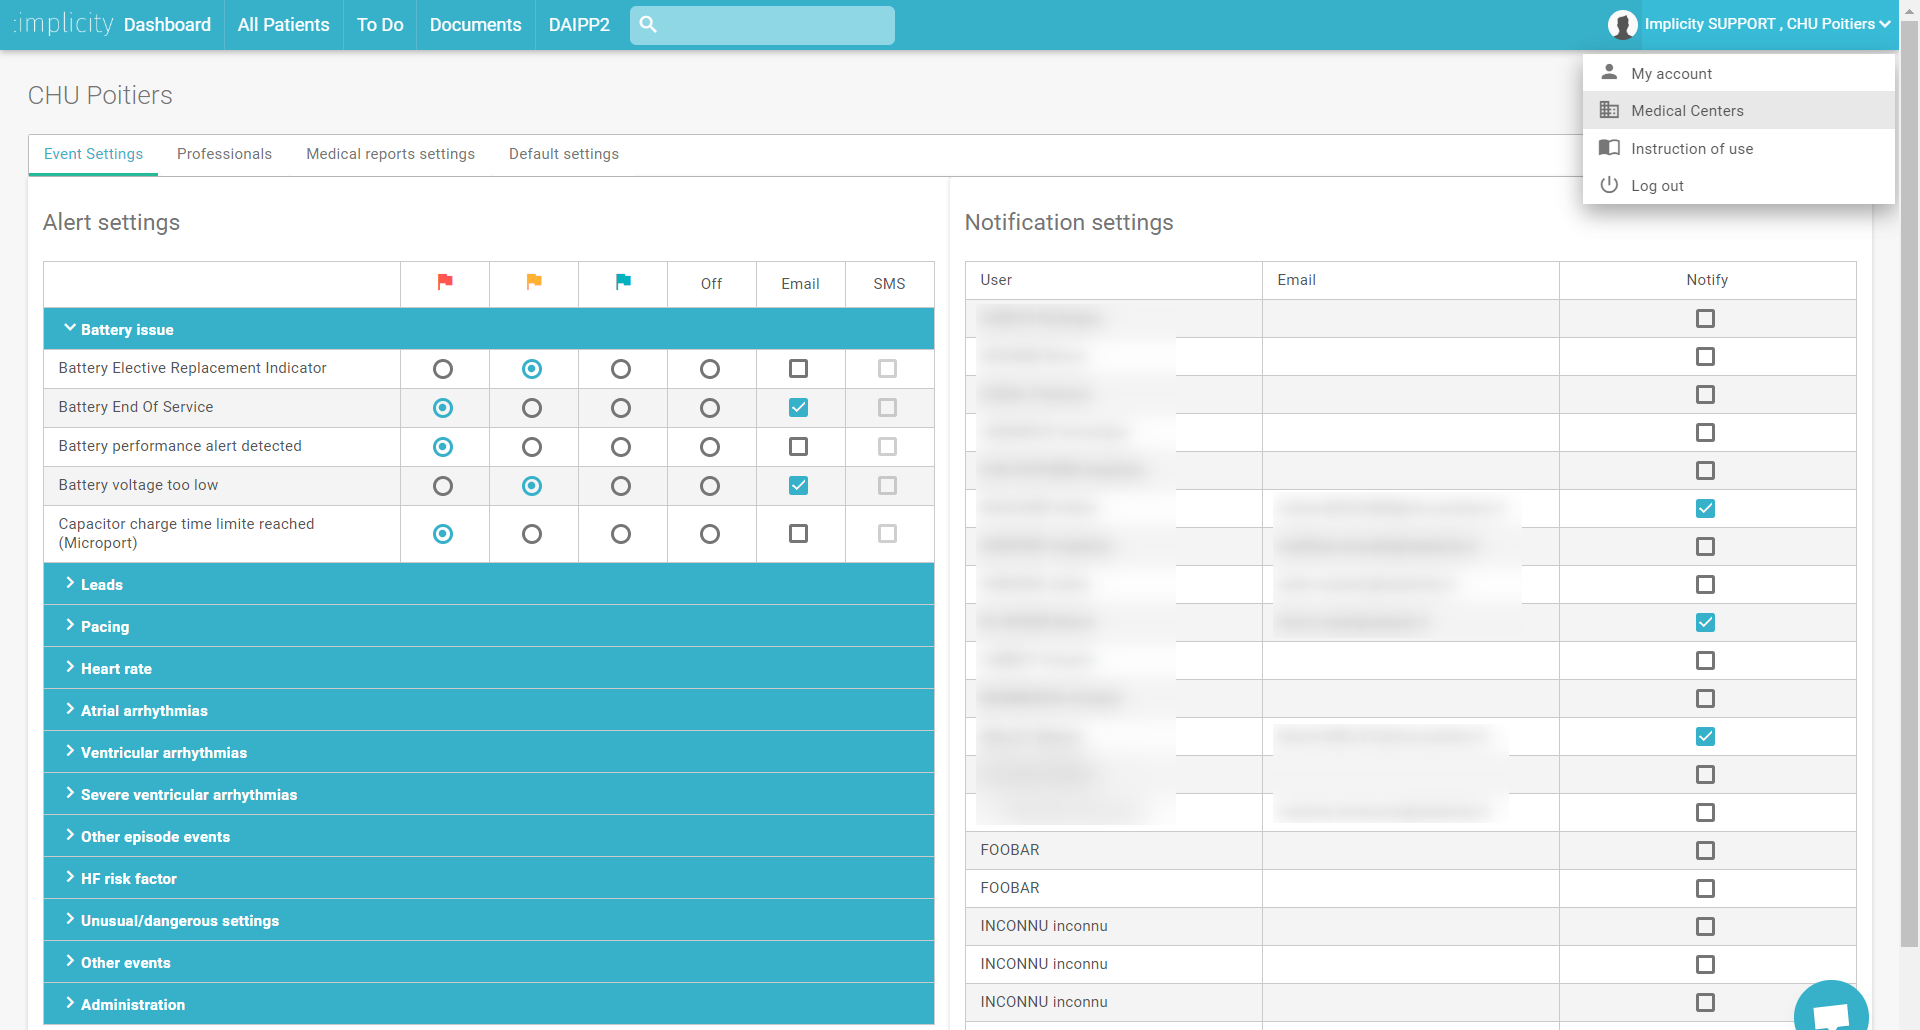Set Battery voltage too low to Off
This screenshot has width=1920, height=1030.
(x=710, y=486)
